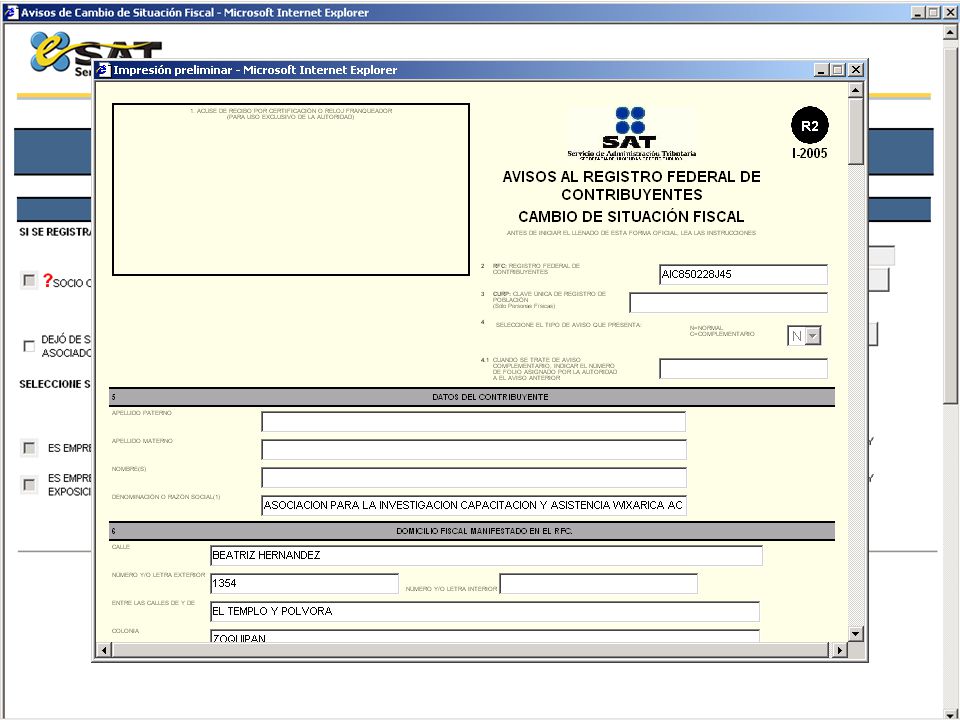Toggle the SOCIO checkbox in the background window
The image size is (960, 720).
pos(29,280)
